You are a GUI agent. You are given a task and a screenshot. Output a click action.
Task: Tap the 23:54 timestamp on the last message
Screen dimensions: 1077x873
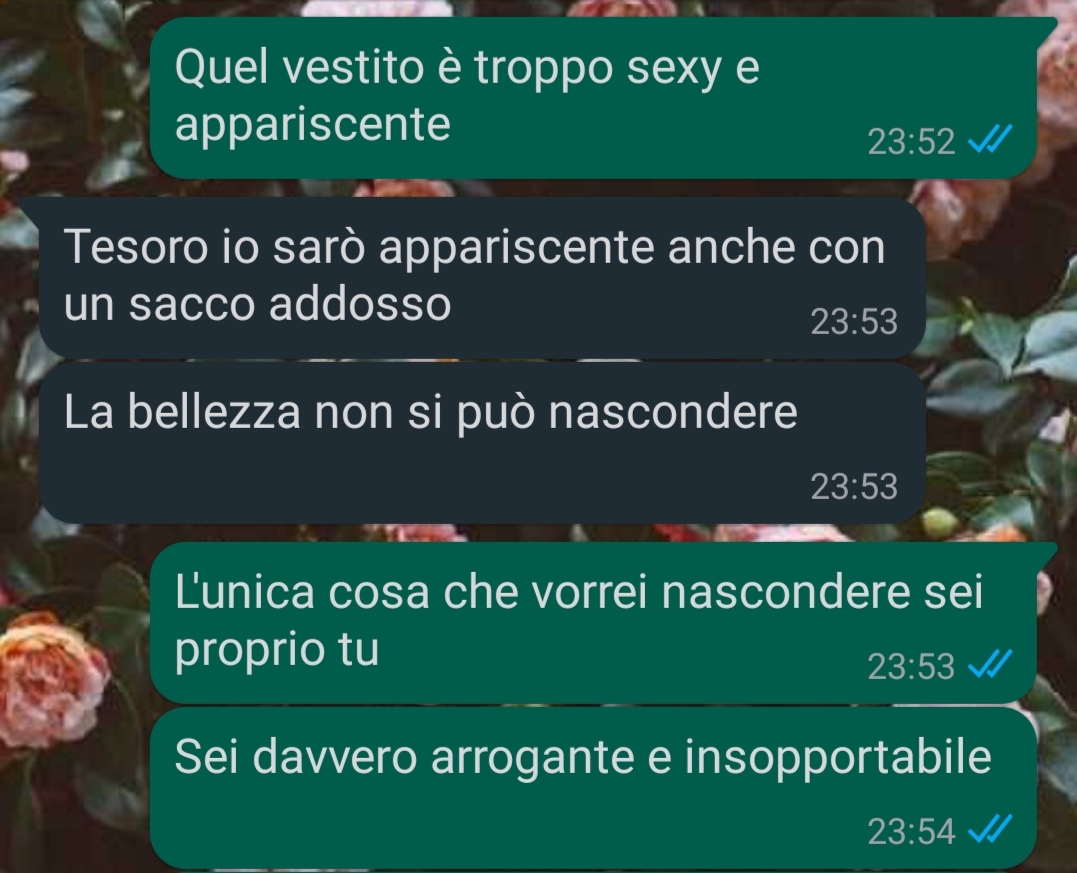[x=911, y=831]
